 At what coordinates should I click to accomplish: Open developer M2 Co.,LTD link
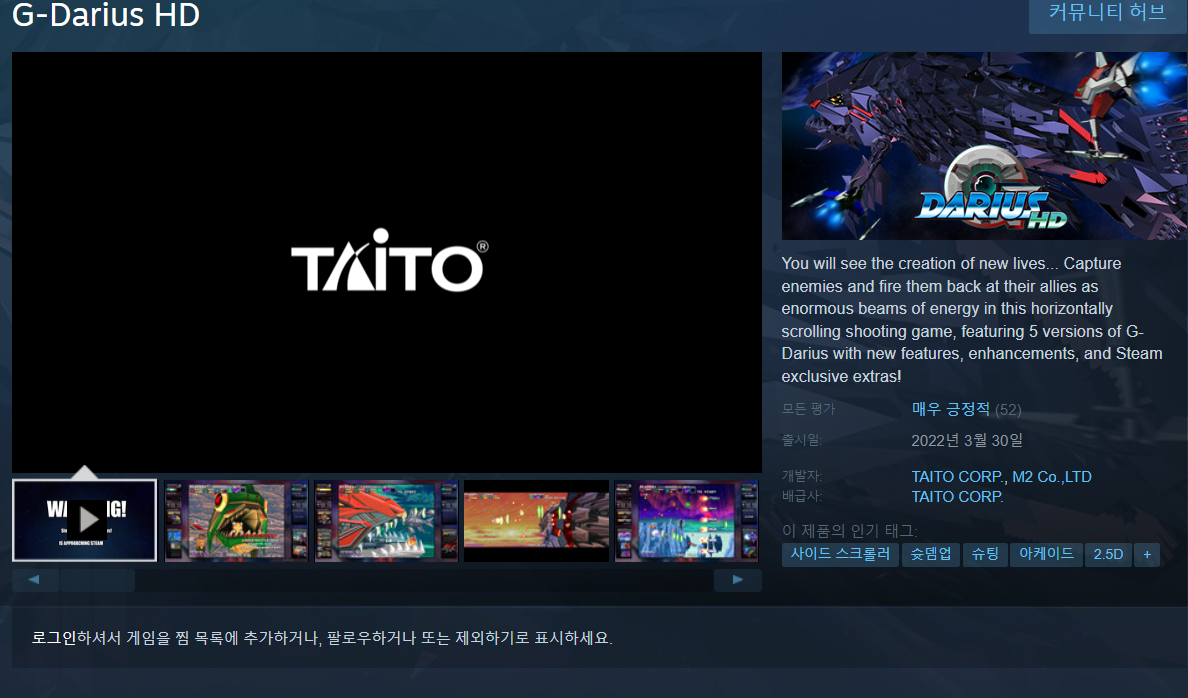pyautogui.click(x=1052, y=477)
